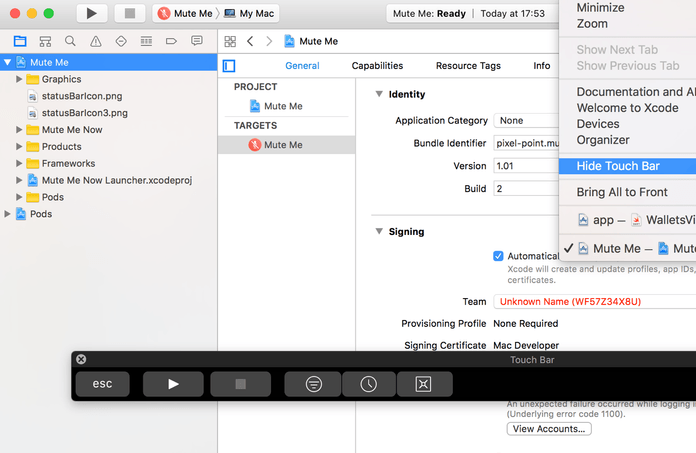The height and width of the screenshot is (453, 696).
Task: Switch to the Info tab
Action: point(542,66)
